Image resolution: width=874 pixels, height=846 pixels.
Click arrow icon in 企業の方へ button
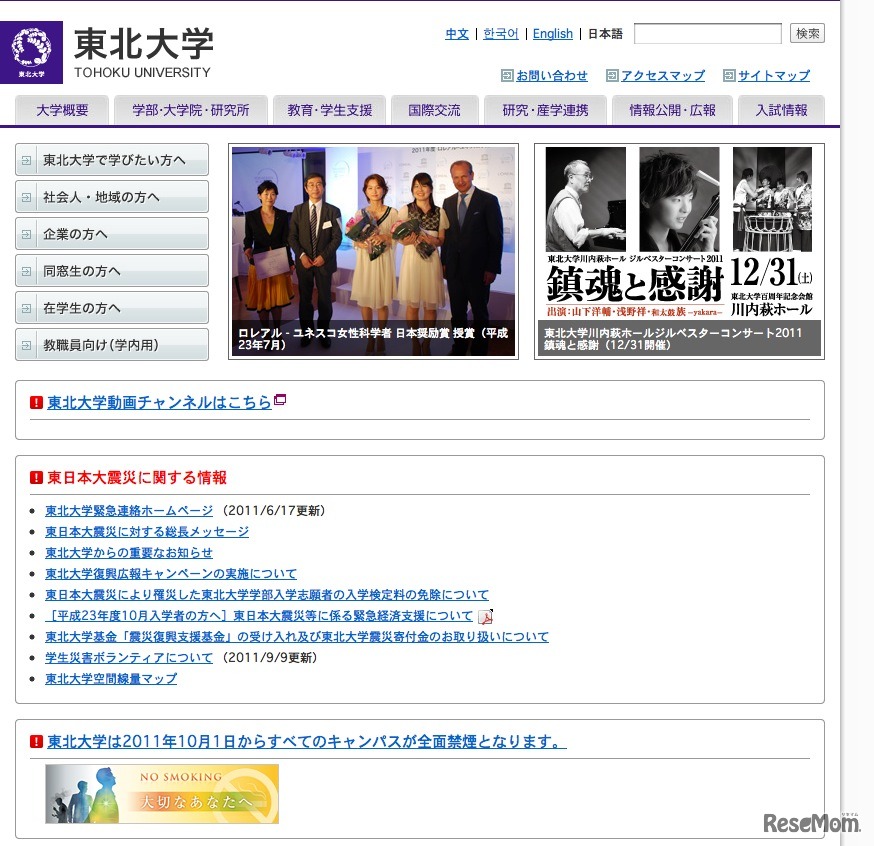click(x=26, y=235)
